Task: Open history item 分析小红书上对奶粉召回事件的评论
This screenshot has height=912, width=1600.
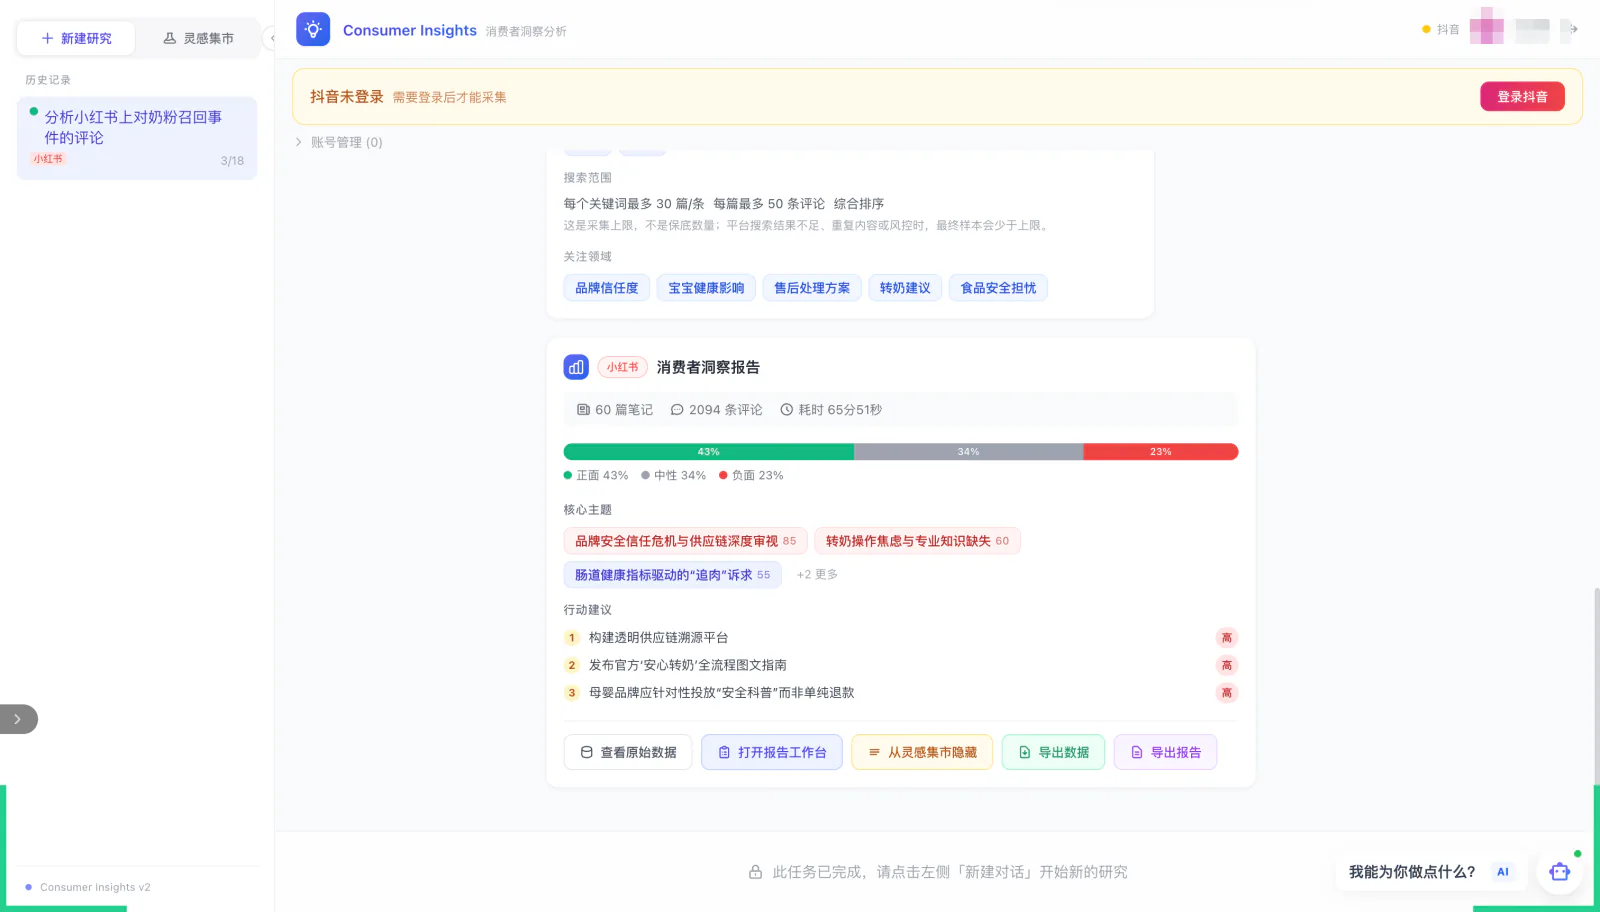Action: (x=137, y=138)
